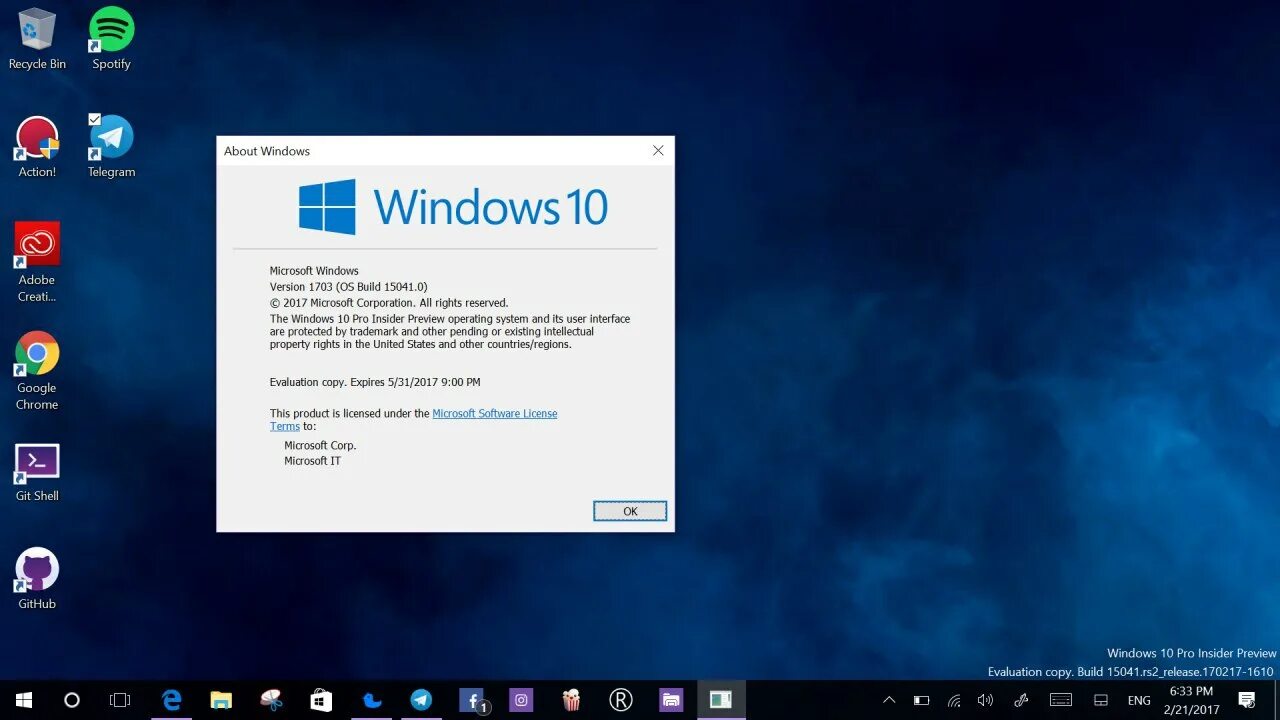Switch to Telegram on the taskbar
1280x720 pixels.
(421, 700)
